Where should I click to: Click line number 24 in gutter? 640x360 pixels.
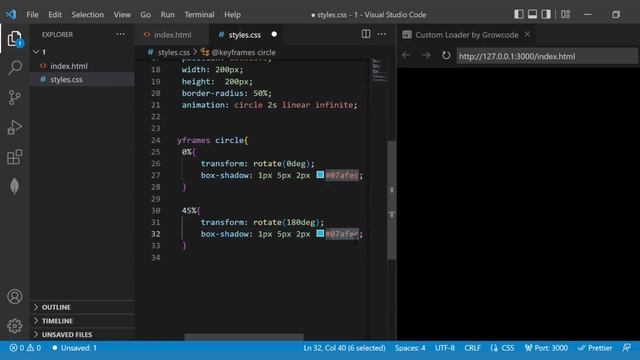tap(156, 140)
